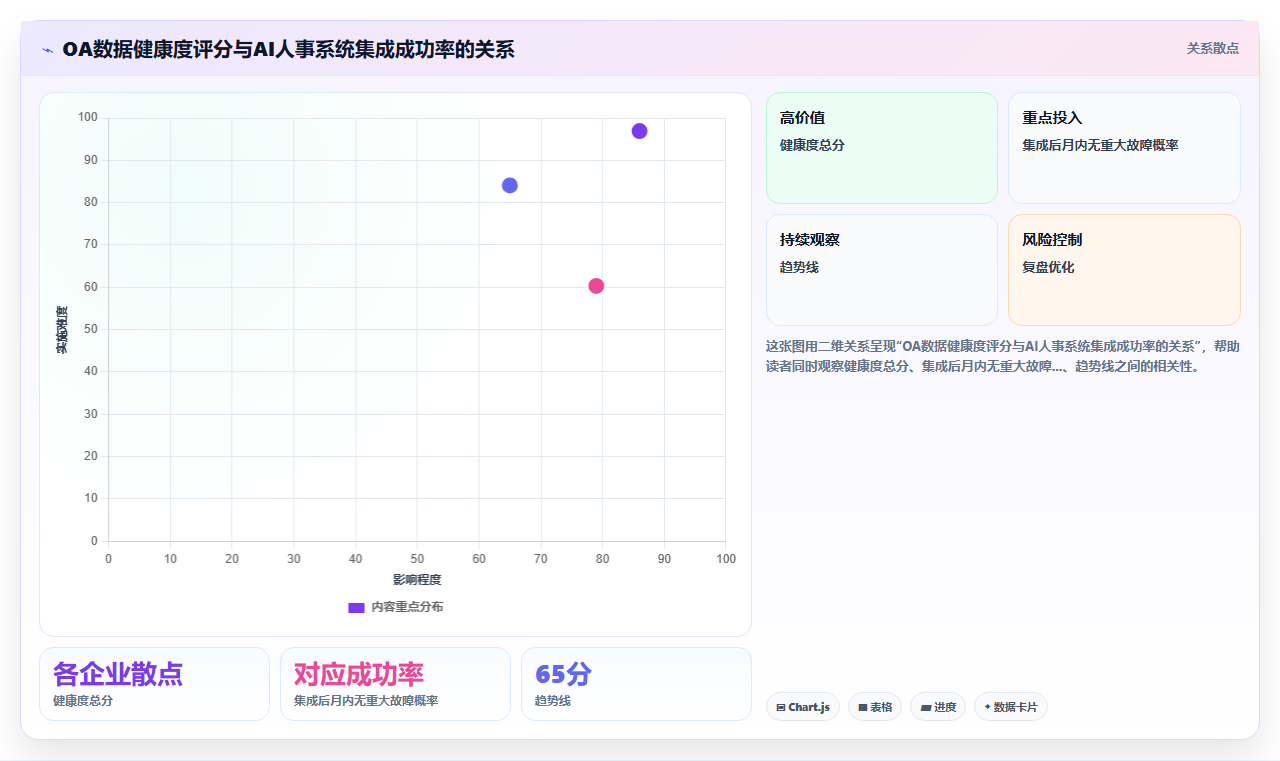Click the pink scatter point near 60
The image size is (1280, 761).
[x=596, y=286]
